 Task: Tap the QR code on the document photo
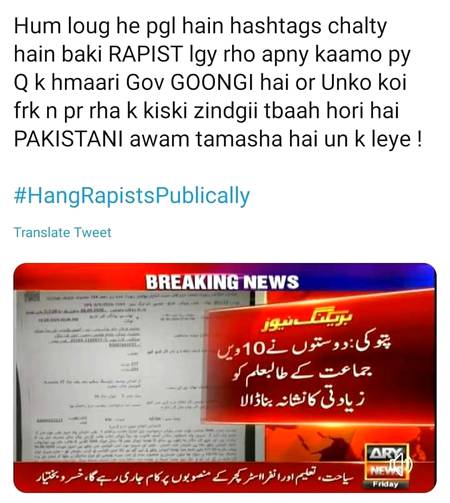click(x=32, y=296)
